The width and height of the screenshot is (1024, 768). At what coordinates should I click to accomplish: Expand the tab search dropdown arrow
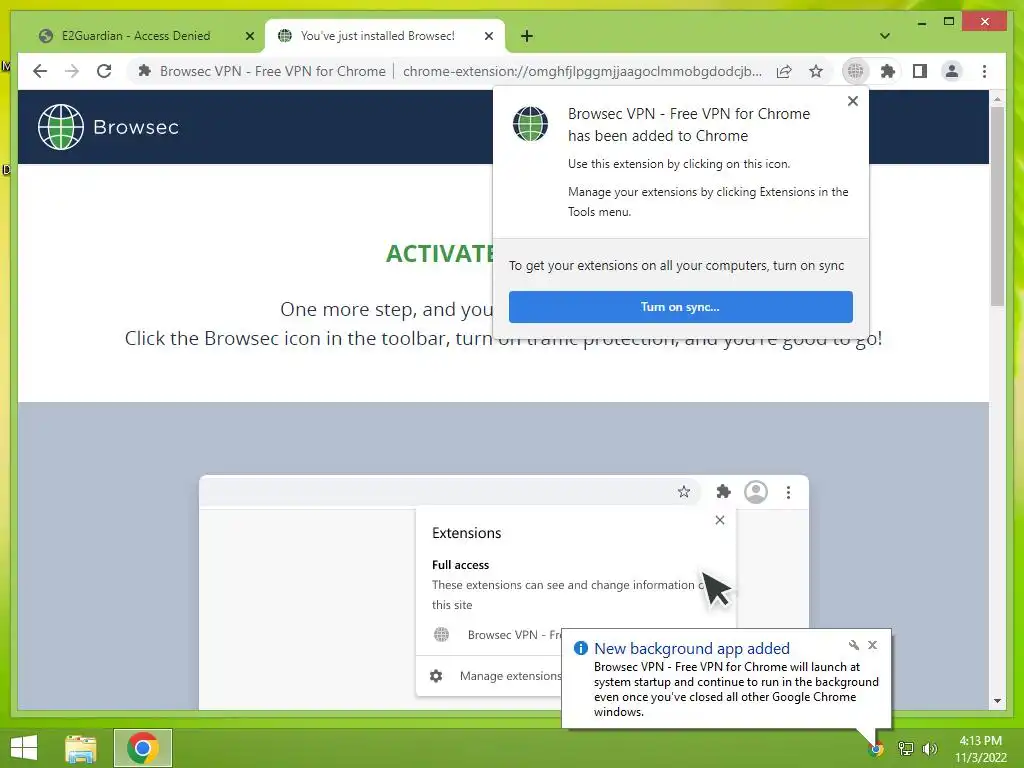(885, 36)
